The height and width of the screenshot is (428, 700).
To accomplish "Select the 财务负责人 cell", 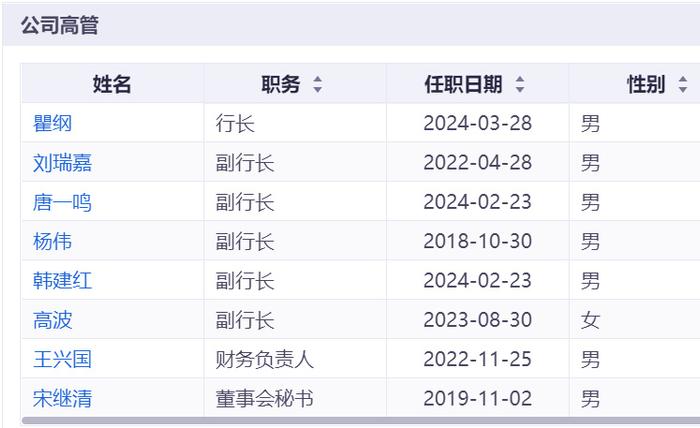I will pyautogui.click(x=264, y=359).
